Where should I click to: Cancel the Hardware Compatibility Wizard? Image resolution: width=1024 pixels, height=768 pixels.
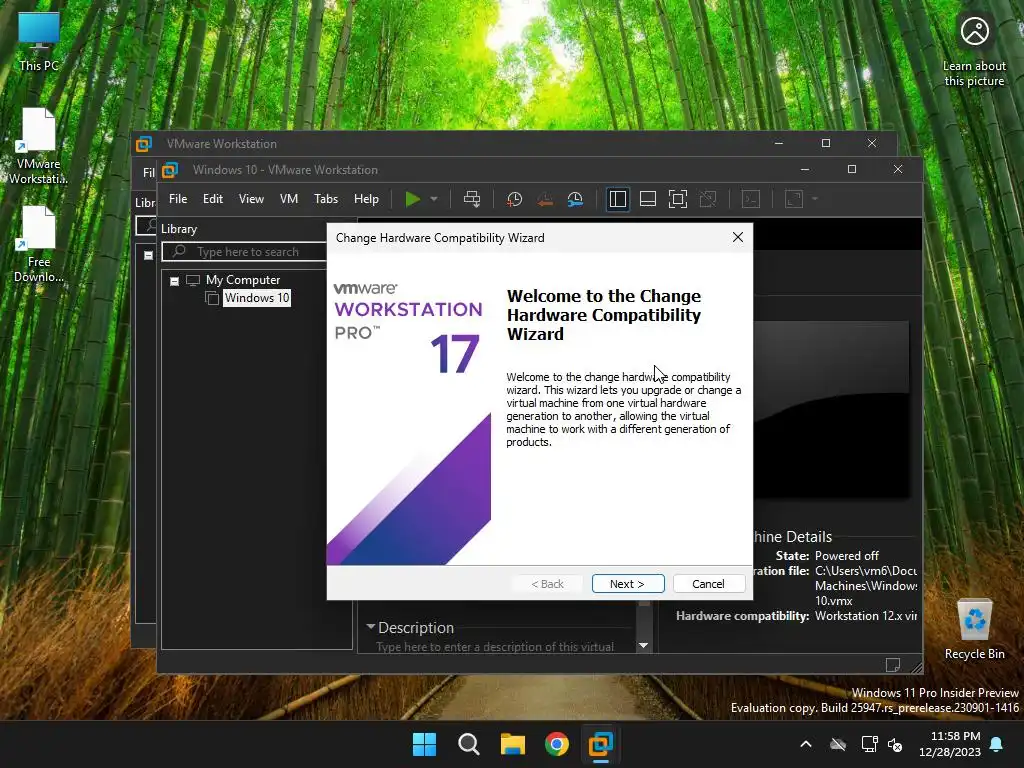point(709,584)
